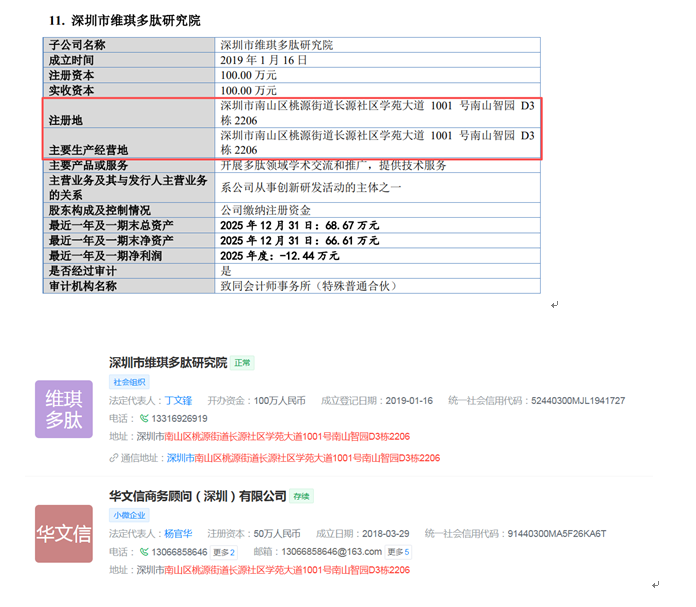Click phone icon beside 13316926919
This screenshot has height=607, width=696.
[144, 419]
